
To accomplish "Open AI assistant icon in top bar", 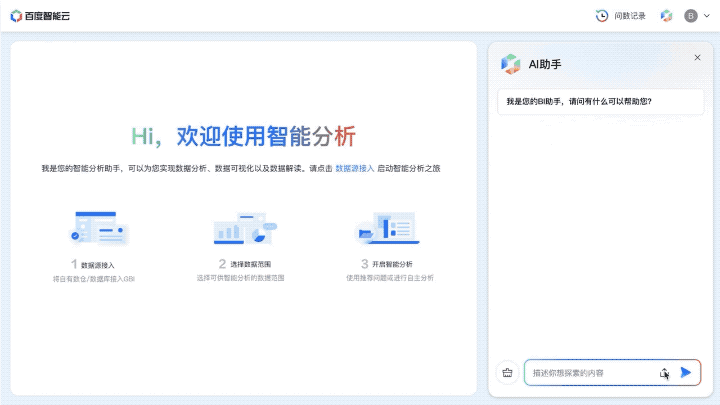I will click(666, 16).
